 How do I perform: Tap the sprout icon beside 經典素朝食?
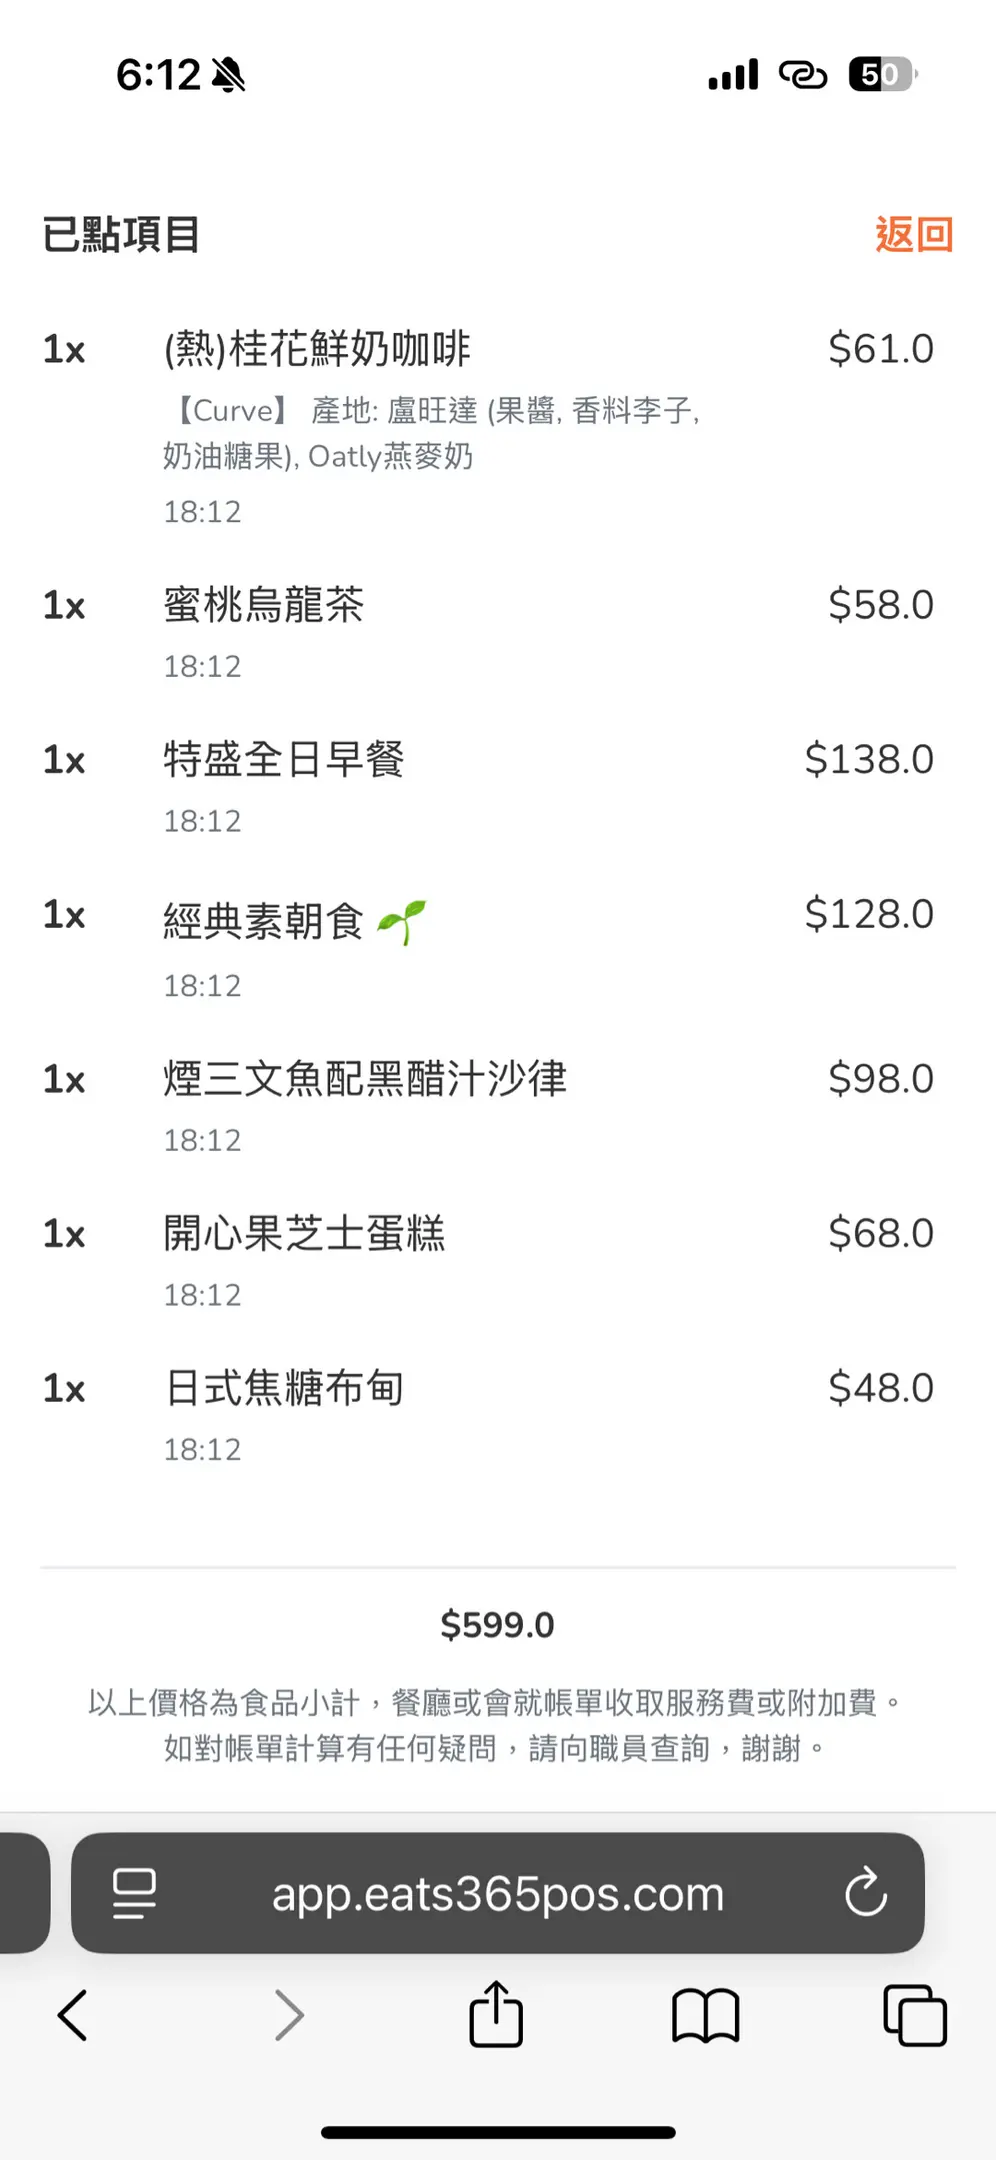coord(402,921)
